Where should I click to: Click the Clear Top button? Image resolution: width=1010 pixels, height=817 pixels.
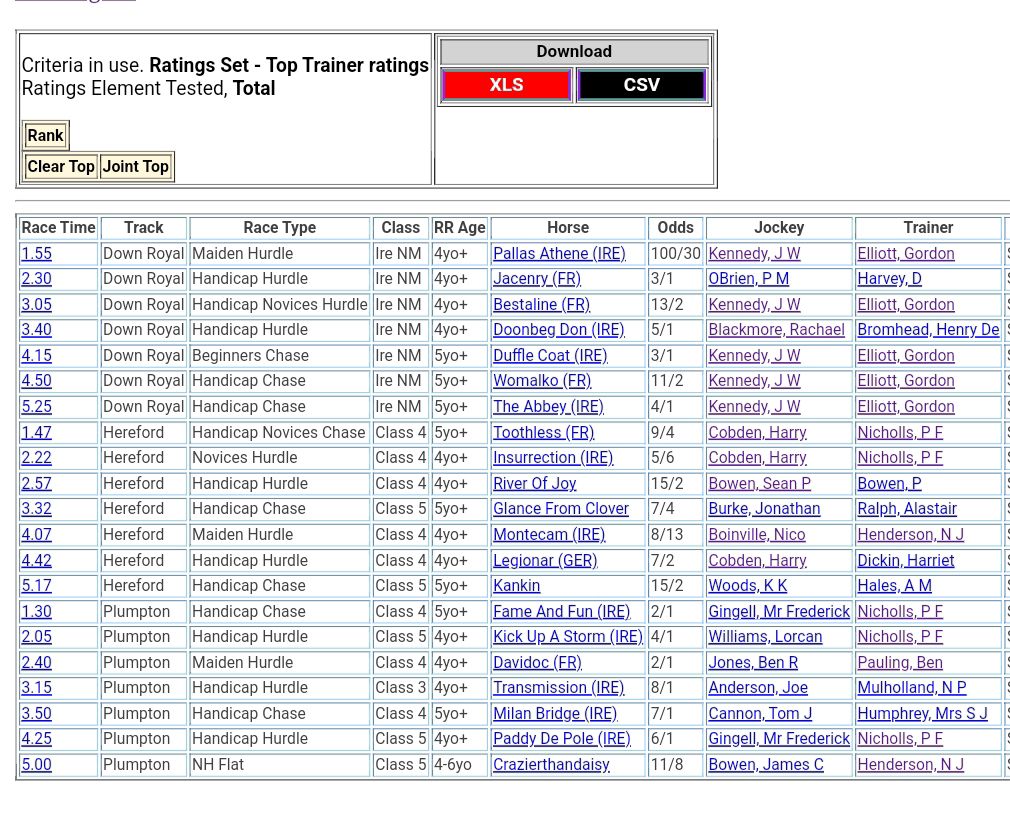(x=61, y=167)
